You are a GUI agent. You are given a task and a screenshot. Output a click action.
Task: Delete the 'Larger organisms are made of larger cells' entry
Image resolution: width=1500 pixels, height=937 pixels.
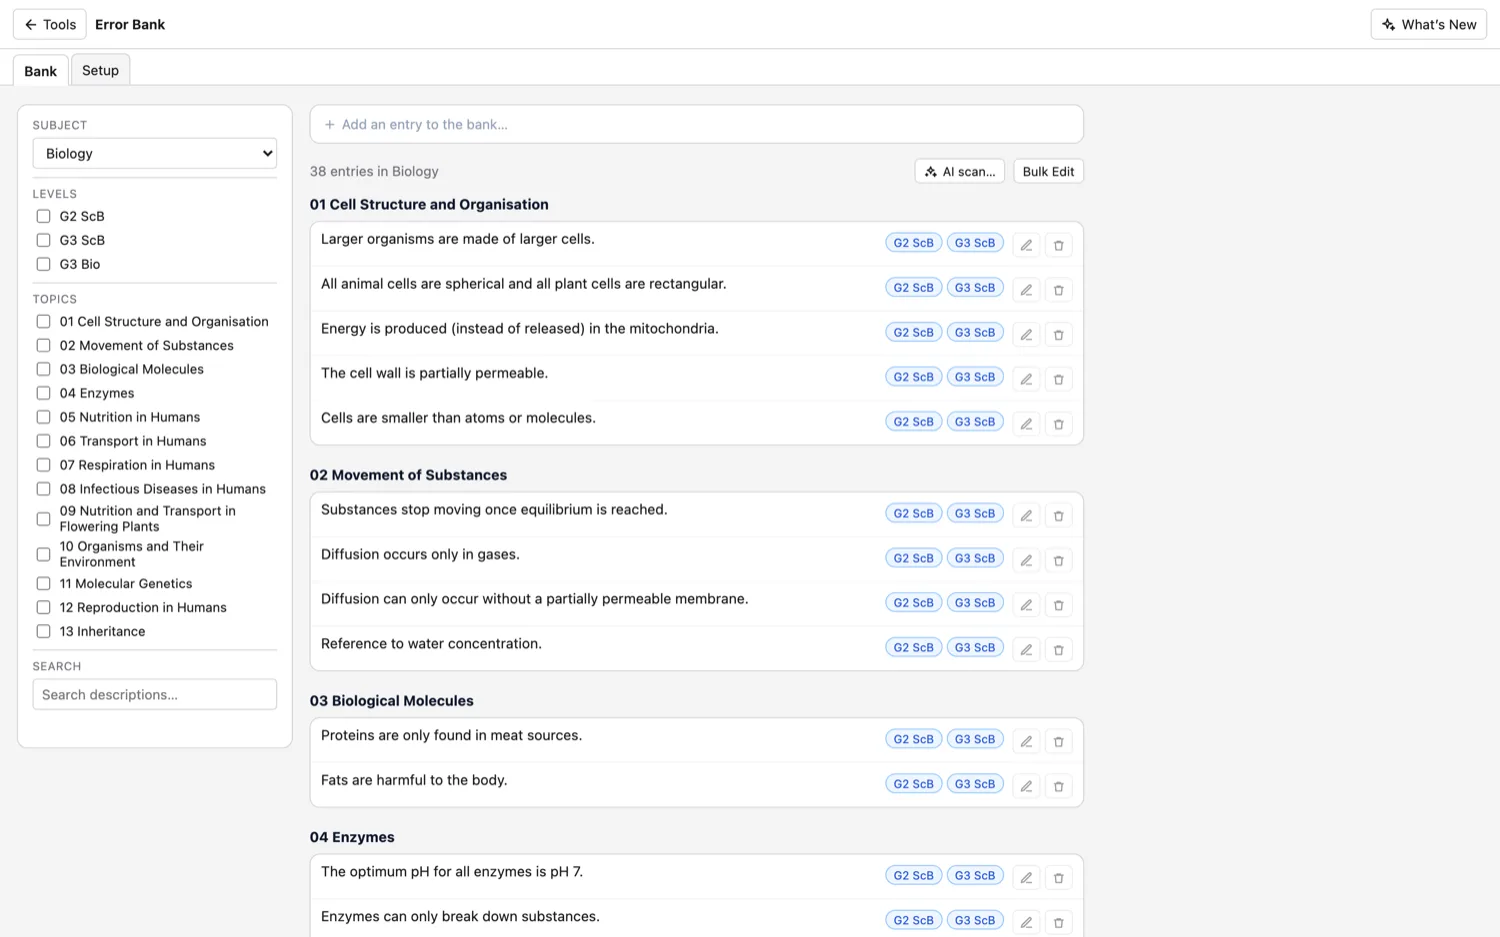coord(1058,245)
